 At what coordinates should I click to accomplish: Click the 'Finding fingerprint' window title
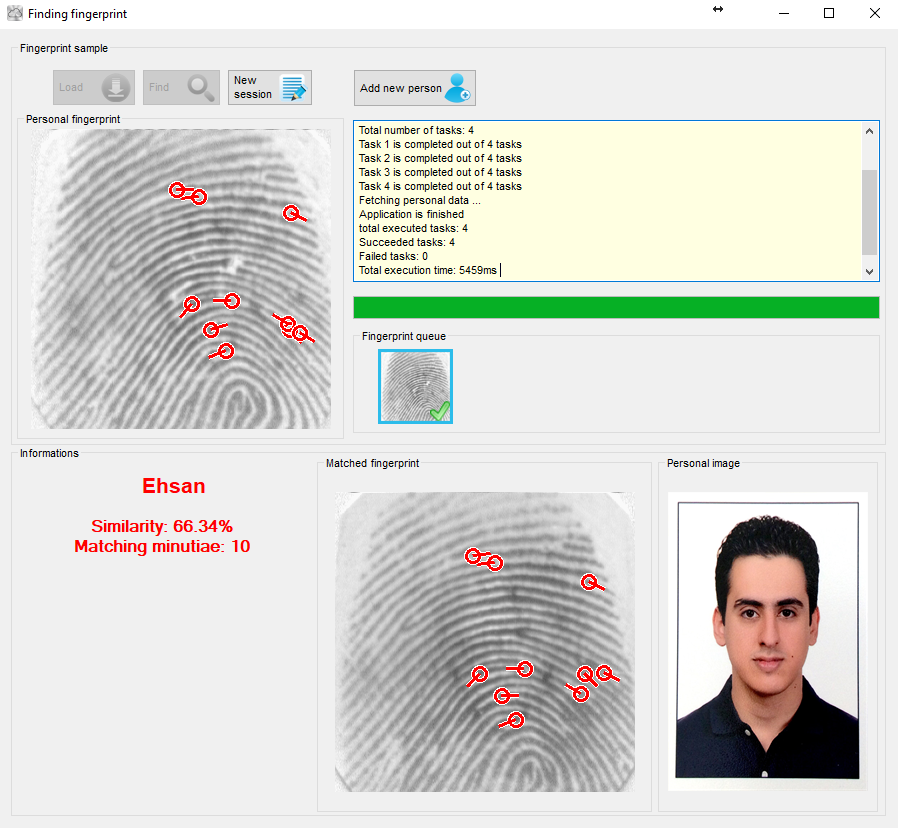77,14
